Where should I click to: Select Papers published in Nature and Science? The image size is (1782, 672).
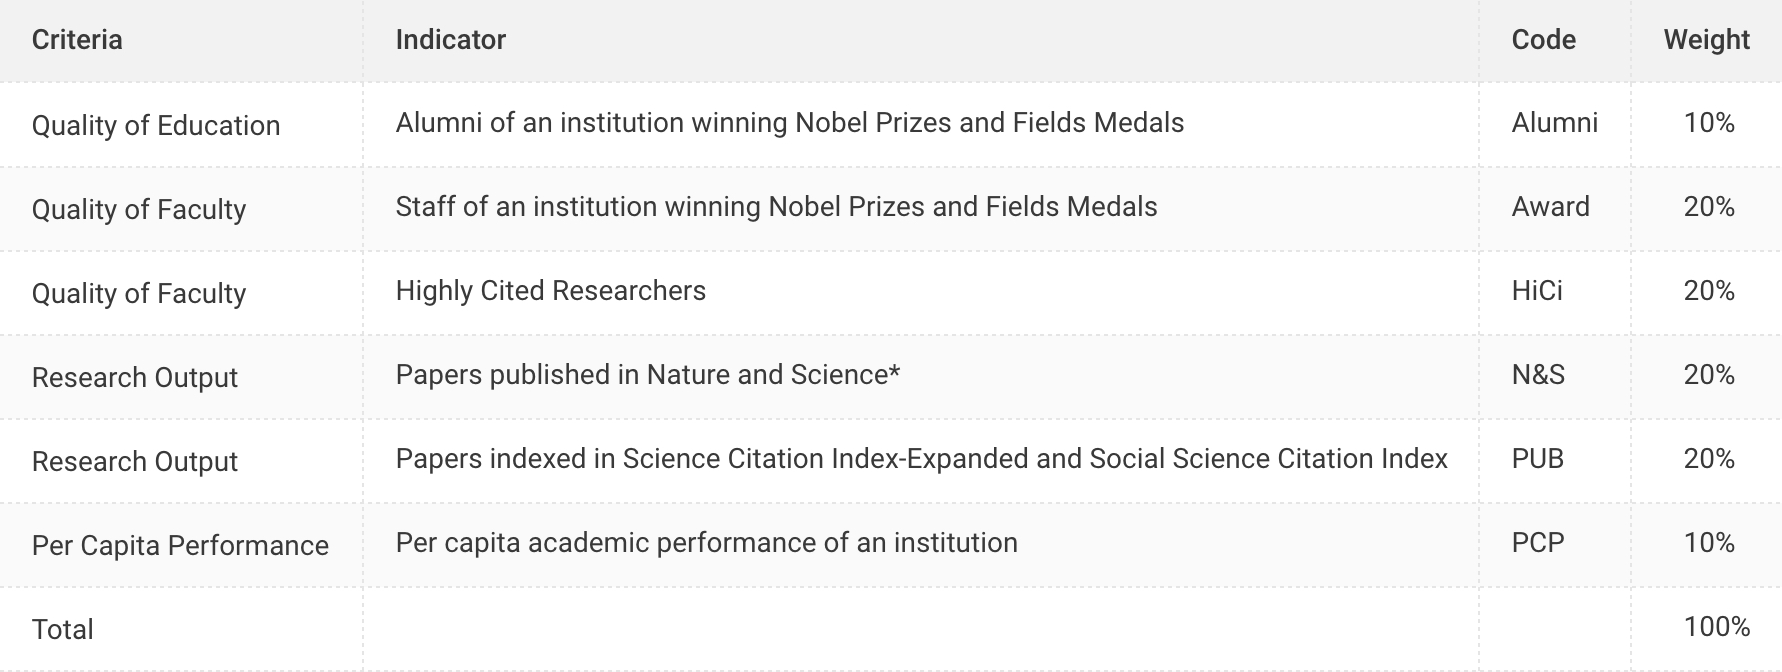647,375
